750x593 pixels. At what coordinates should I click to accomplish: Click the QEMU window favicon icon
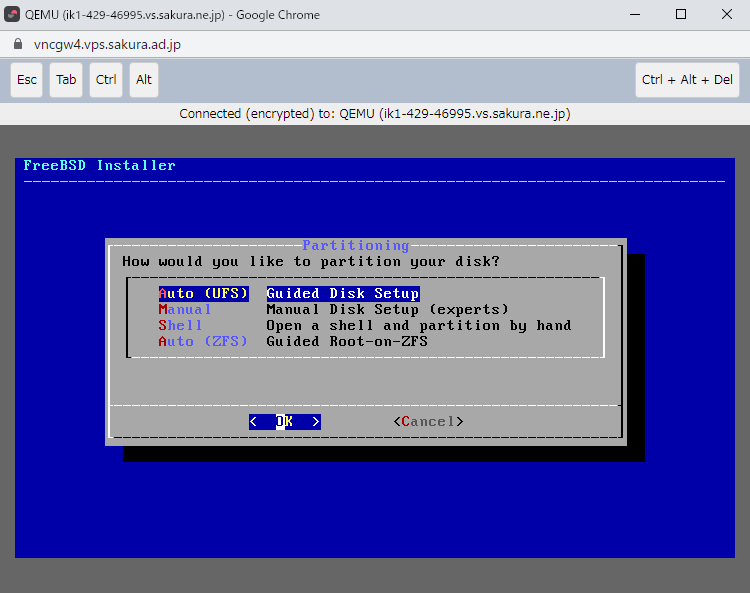(x=13, y=15)
